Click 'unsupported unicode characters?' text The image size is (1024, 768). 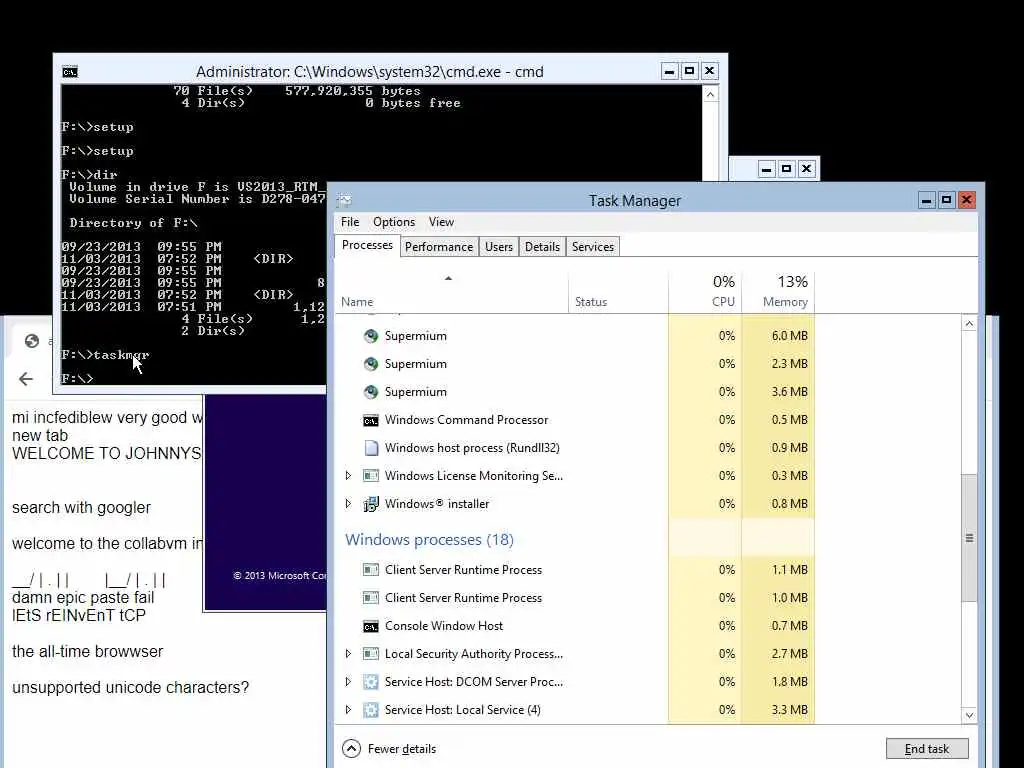(131, 688)
